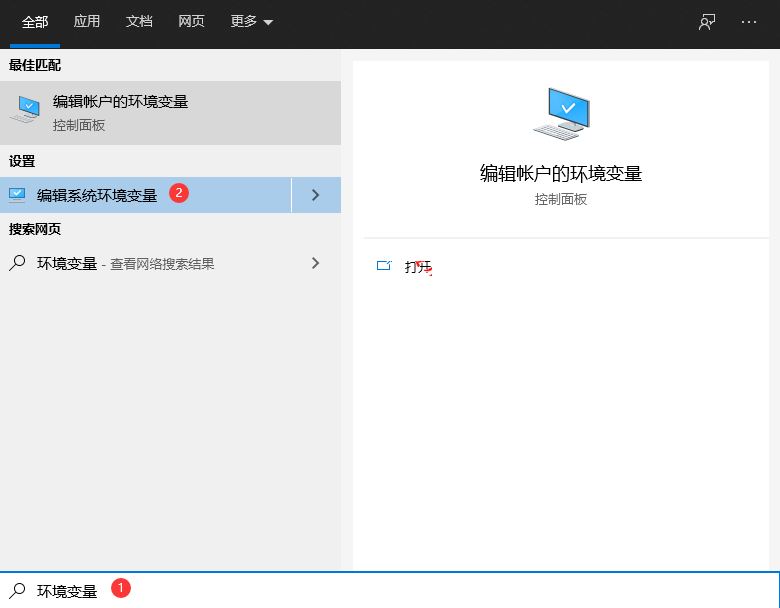Viewport: 780px width, 608px height.
Task: Switch to the 网页 tab
Action: click(191, 21)
